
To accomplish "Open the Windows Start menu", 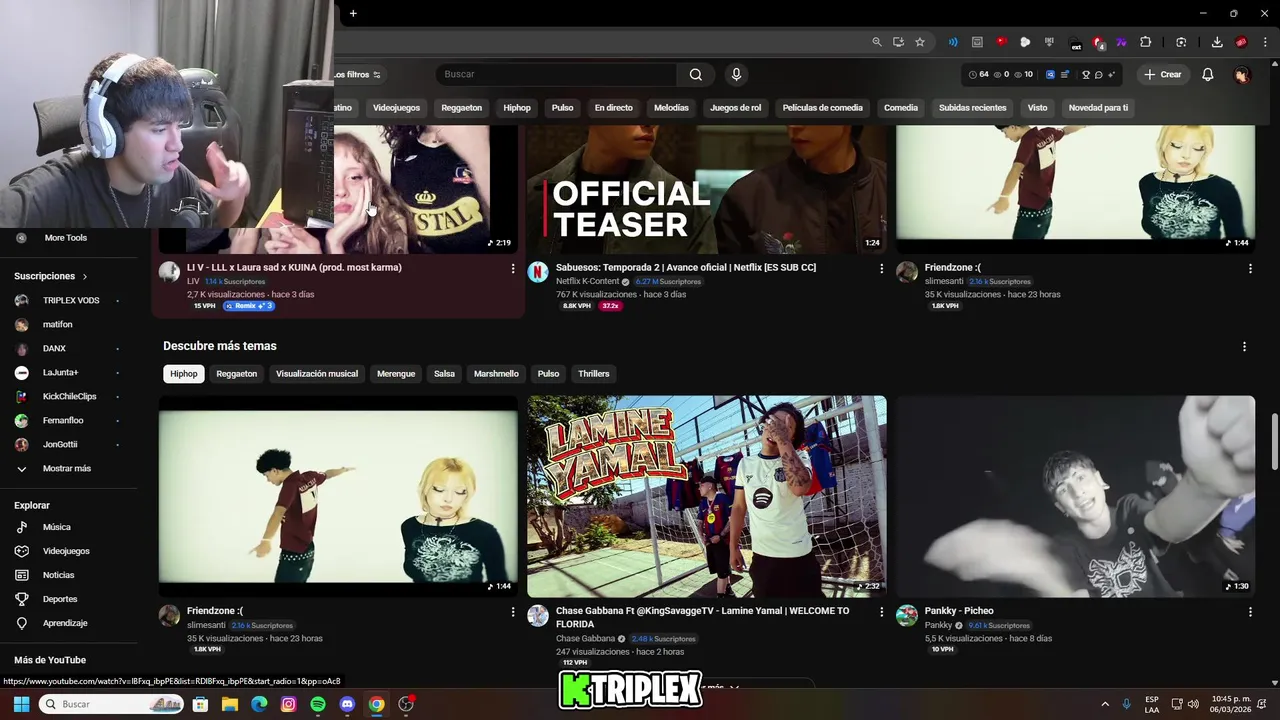I will pos(21,704).
